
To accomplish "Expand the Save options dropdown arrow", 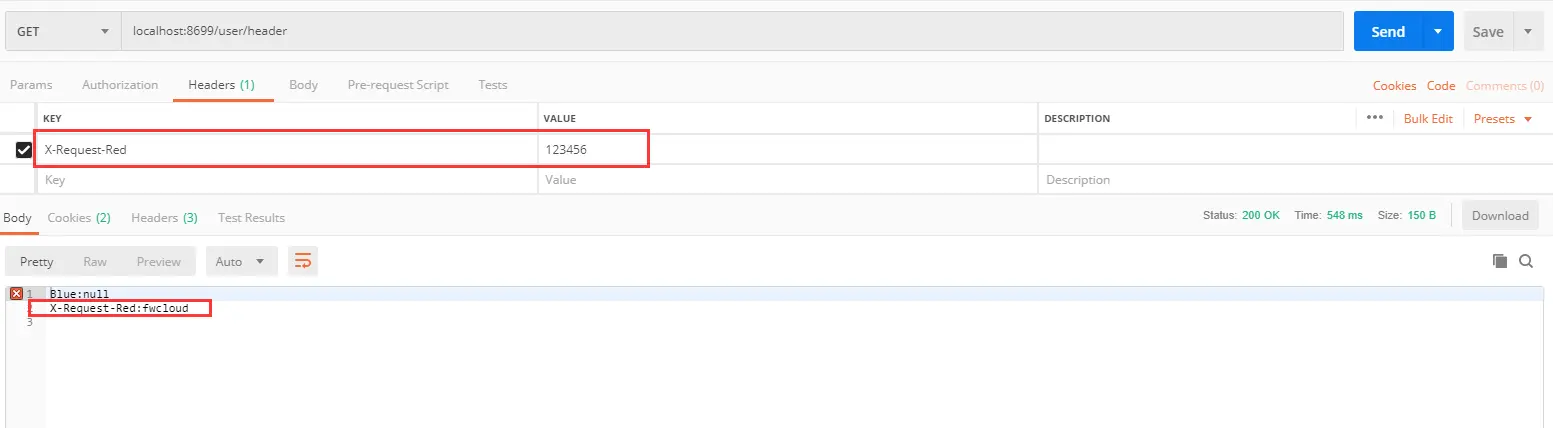I will click(1527, 32).
